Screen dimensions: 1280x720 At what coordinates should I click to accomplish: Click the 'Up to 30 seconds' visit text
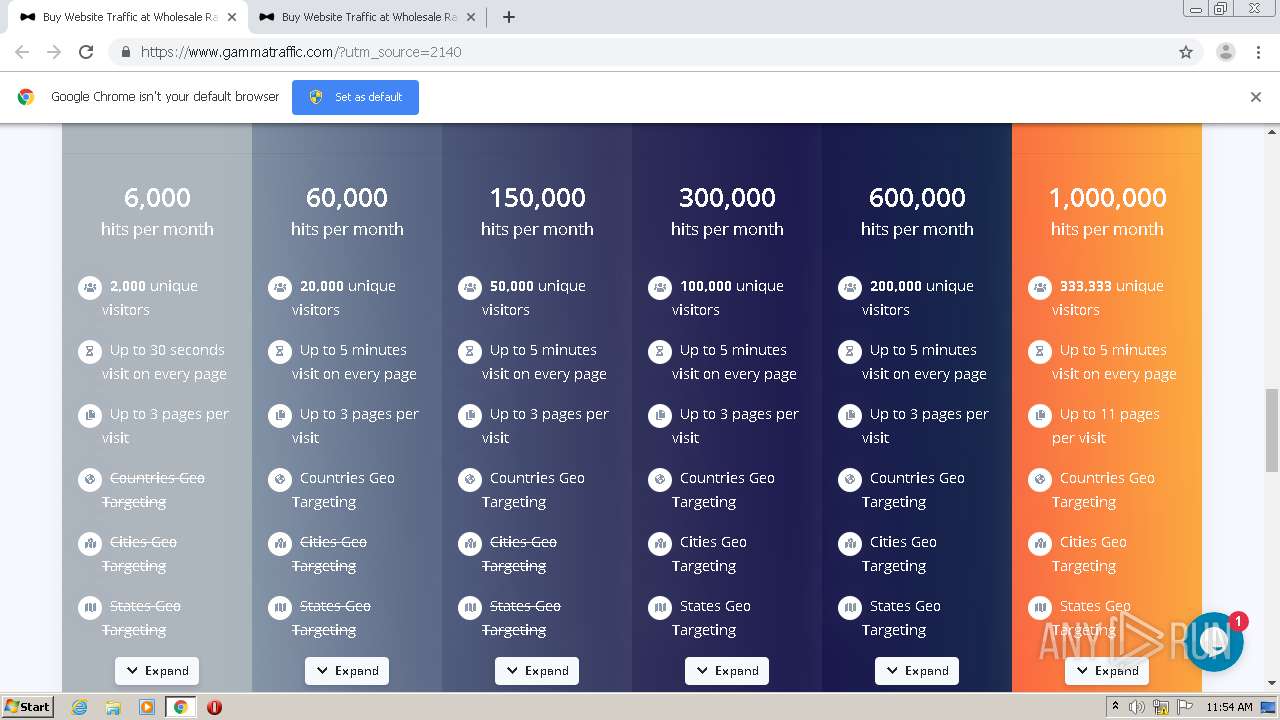point(164,362)
